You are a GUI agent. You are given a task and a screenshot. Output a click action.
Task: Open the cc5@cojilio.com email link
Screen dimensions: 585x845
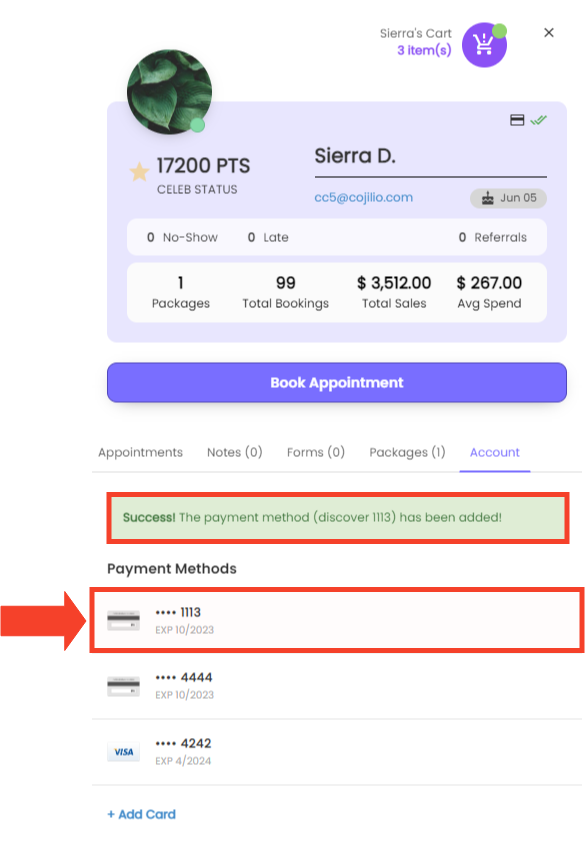click(364, 197)
